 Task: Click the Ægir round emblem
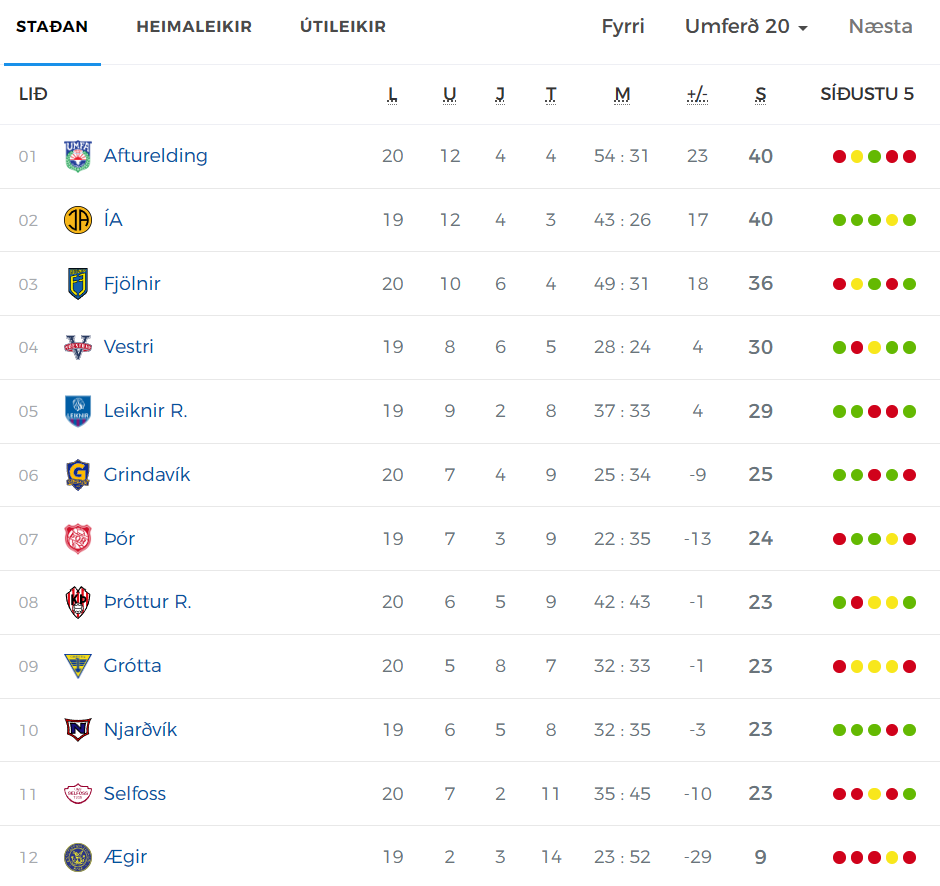click(x=78, y=857)
